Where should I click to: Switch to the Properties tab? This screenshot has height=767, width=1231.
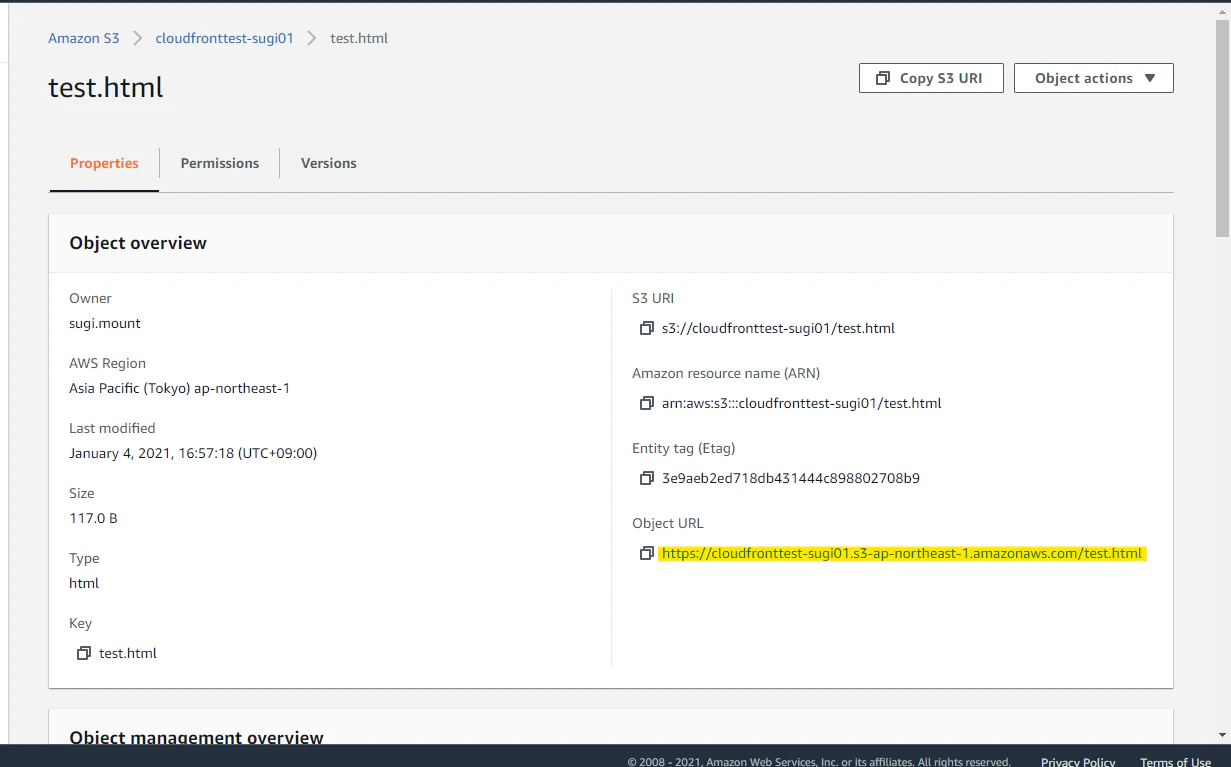[104, 163]
